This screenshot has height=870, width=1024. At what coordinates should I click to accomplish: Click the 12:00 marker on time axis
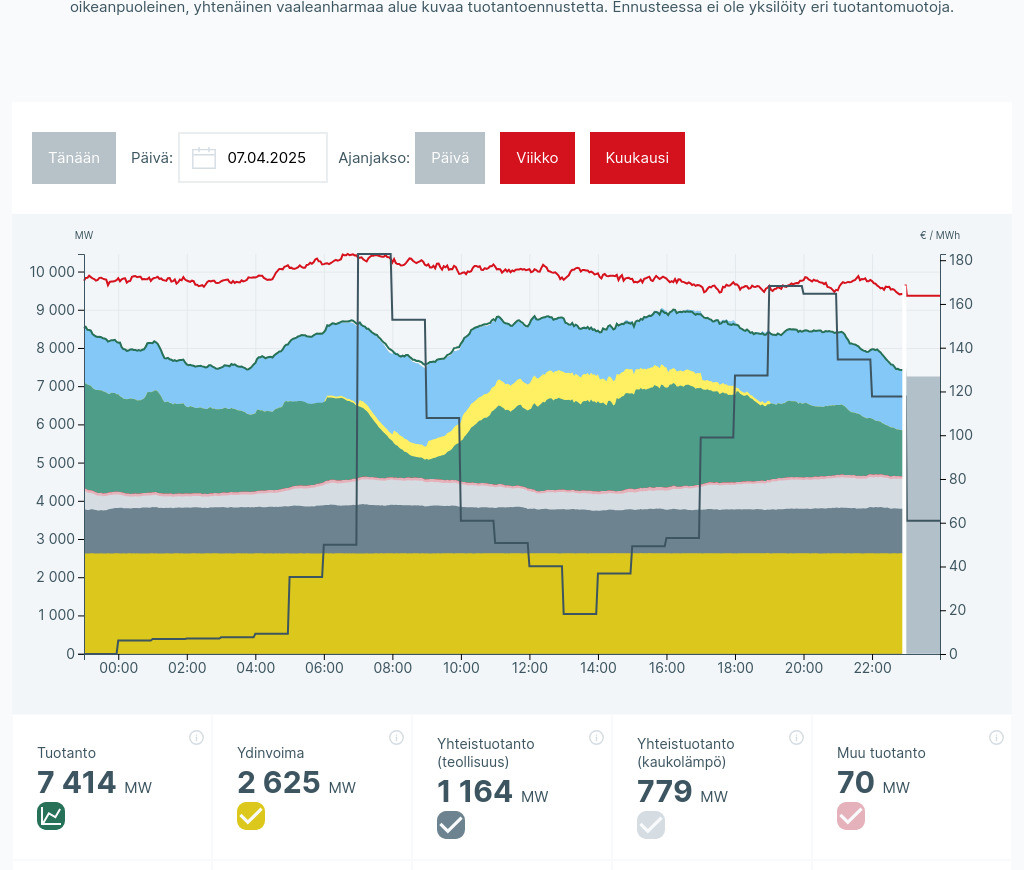(x=529, y=668)
